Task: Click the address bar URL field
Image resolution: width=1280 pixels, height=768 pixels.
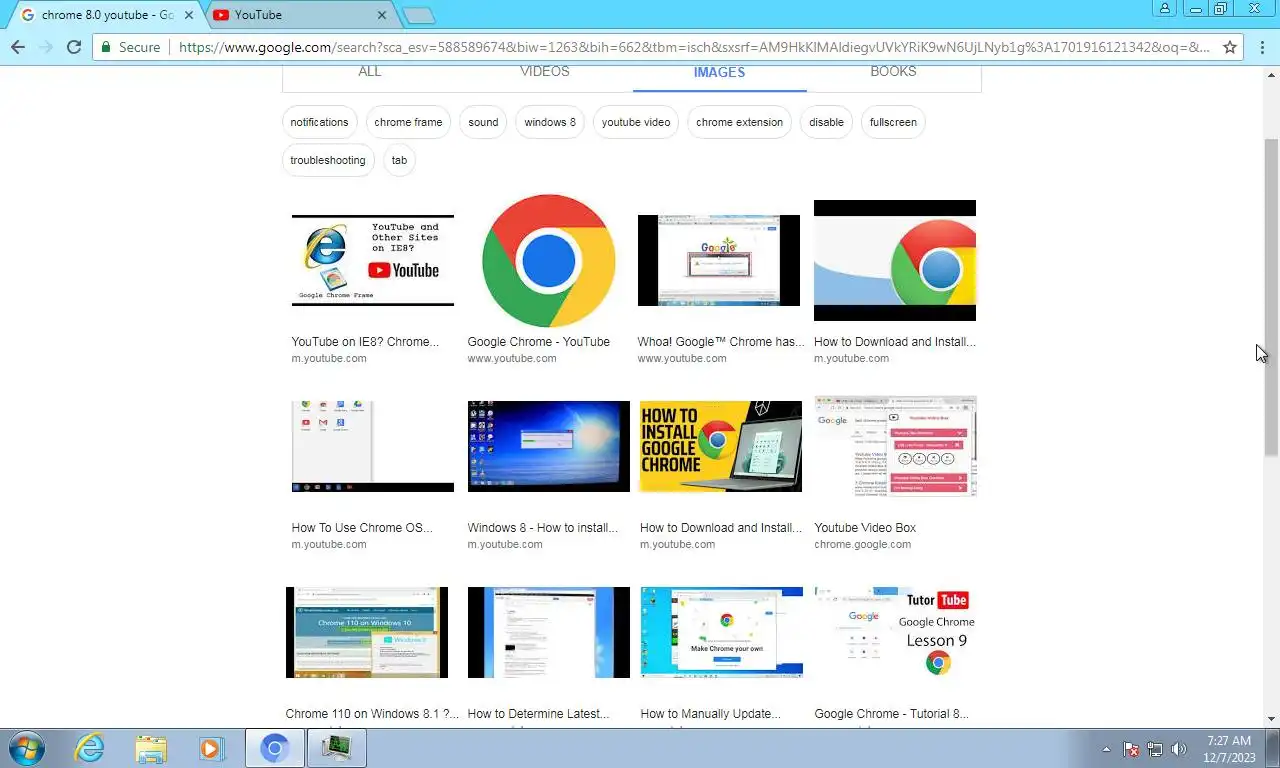Action: point(694,47)
